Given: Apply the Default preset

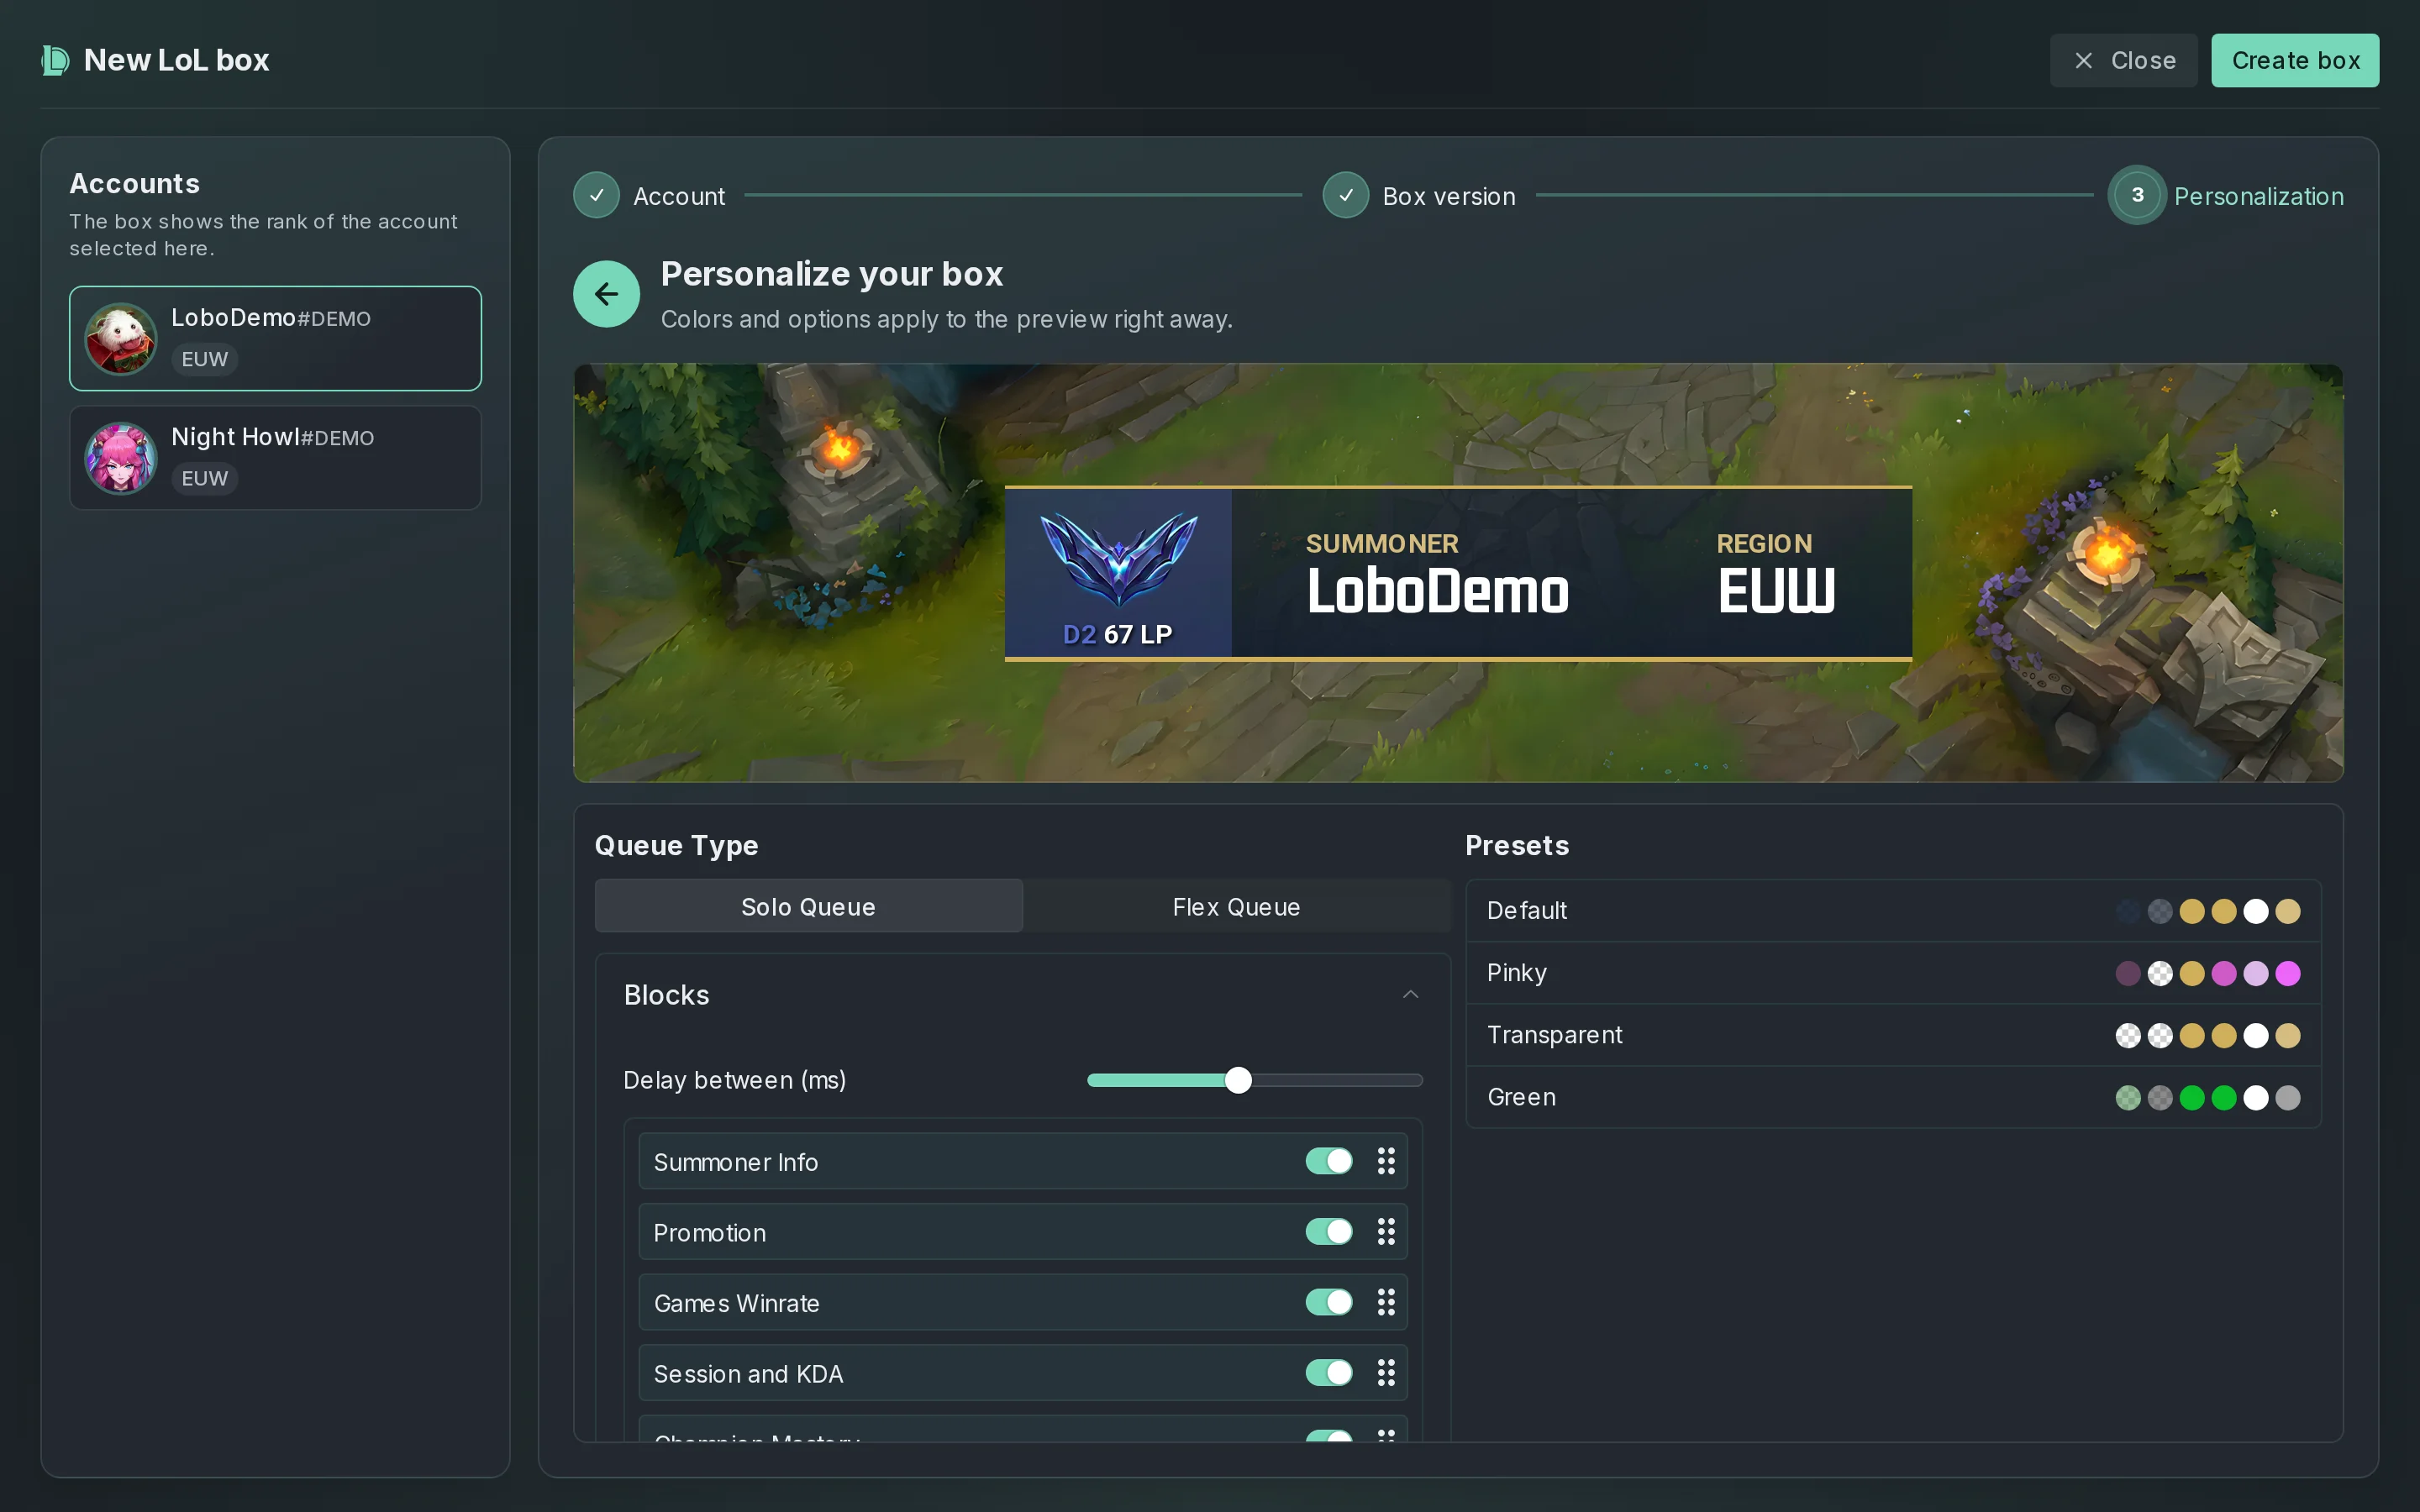Looking at the screenshot, I should pyautogui.click(x=1893, y=911).
